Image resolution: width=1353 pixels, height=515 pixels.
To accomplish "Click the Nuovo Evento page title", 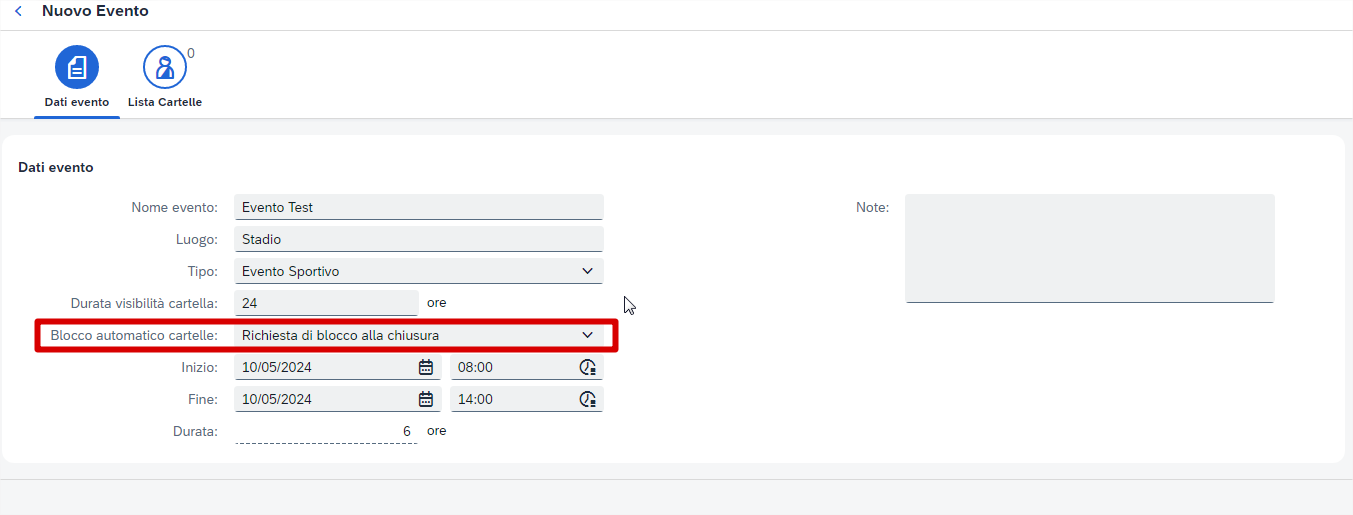I will 95,11.
